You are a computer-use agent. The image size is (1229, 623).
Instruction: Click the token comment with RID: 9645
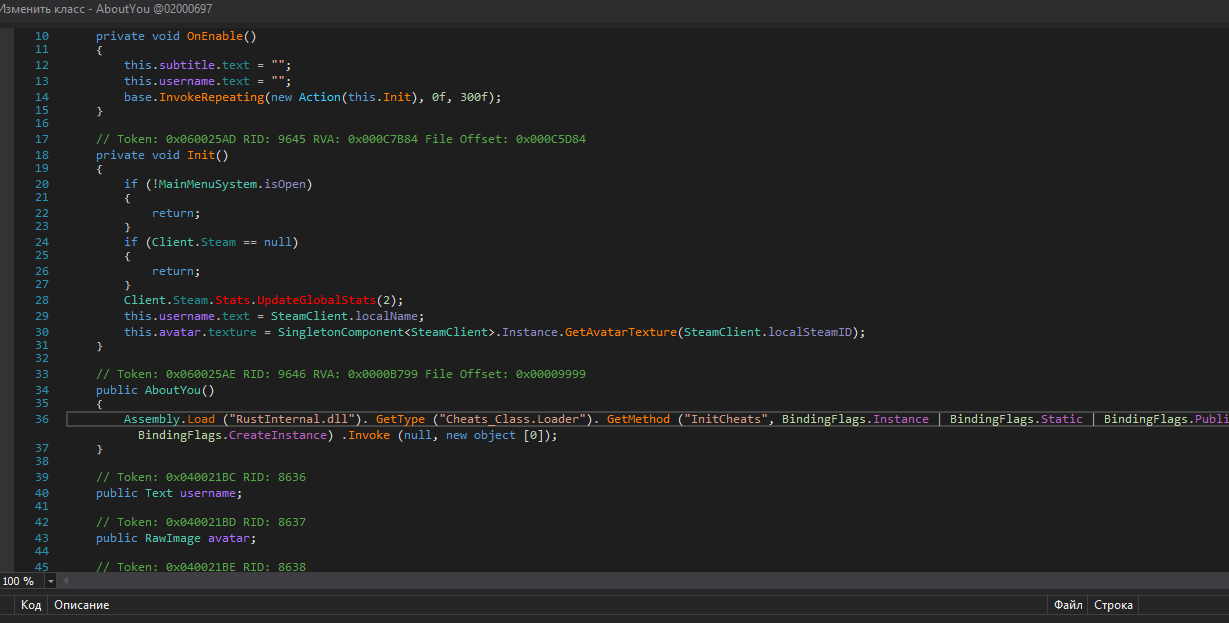click(x=341, y=139)
